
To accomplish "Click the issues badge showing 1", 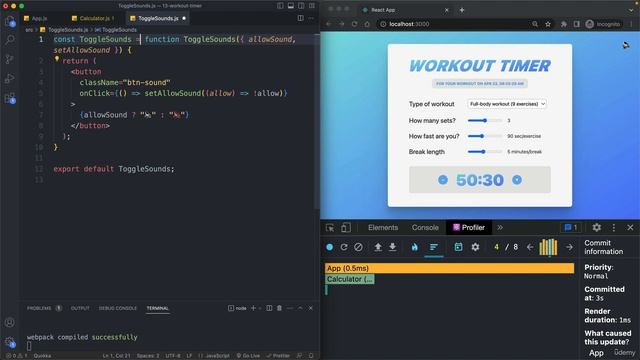I will click(x=571, y=227).
